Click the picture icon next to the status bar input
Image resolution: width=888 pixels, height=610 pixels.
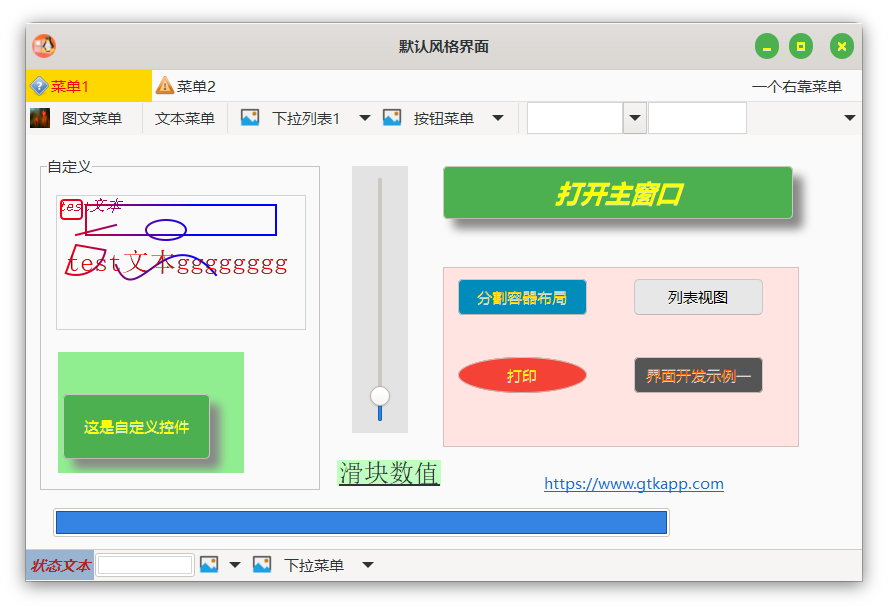[x=209, y=565]
